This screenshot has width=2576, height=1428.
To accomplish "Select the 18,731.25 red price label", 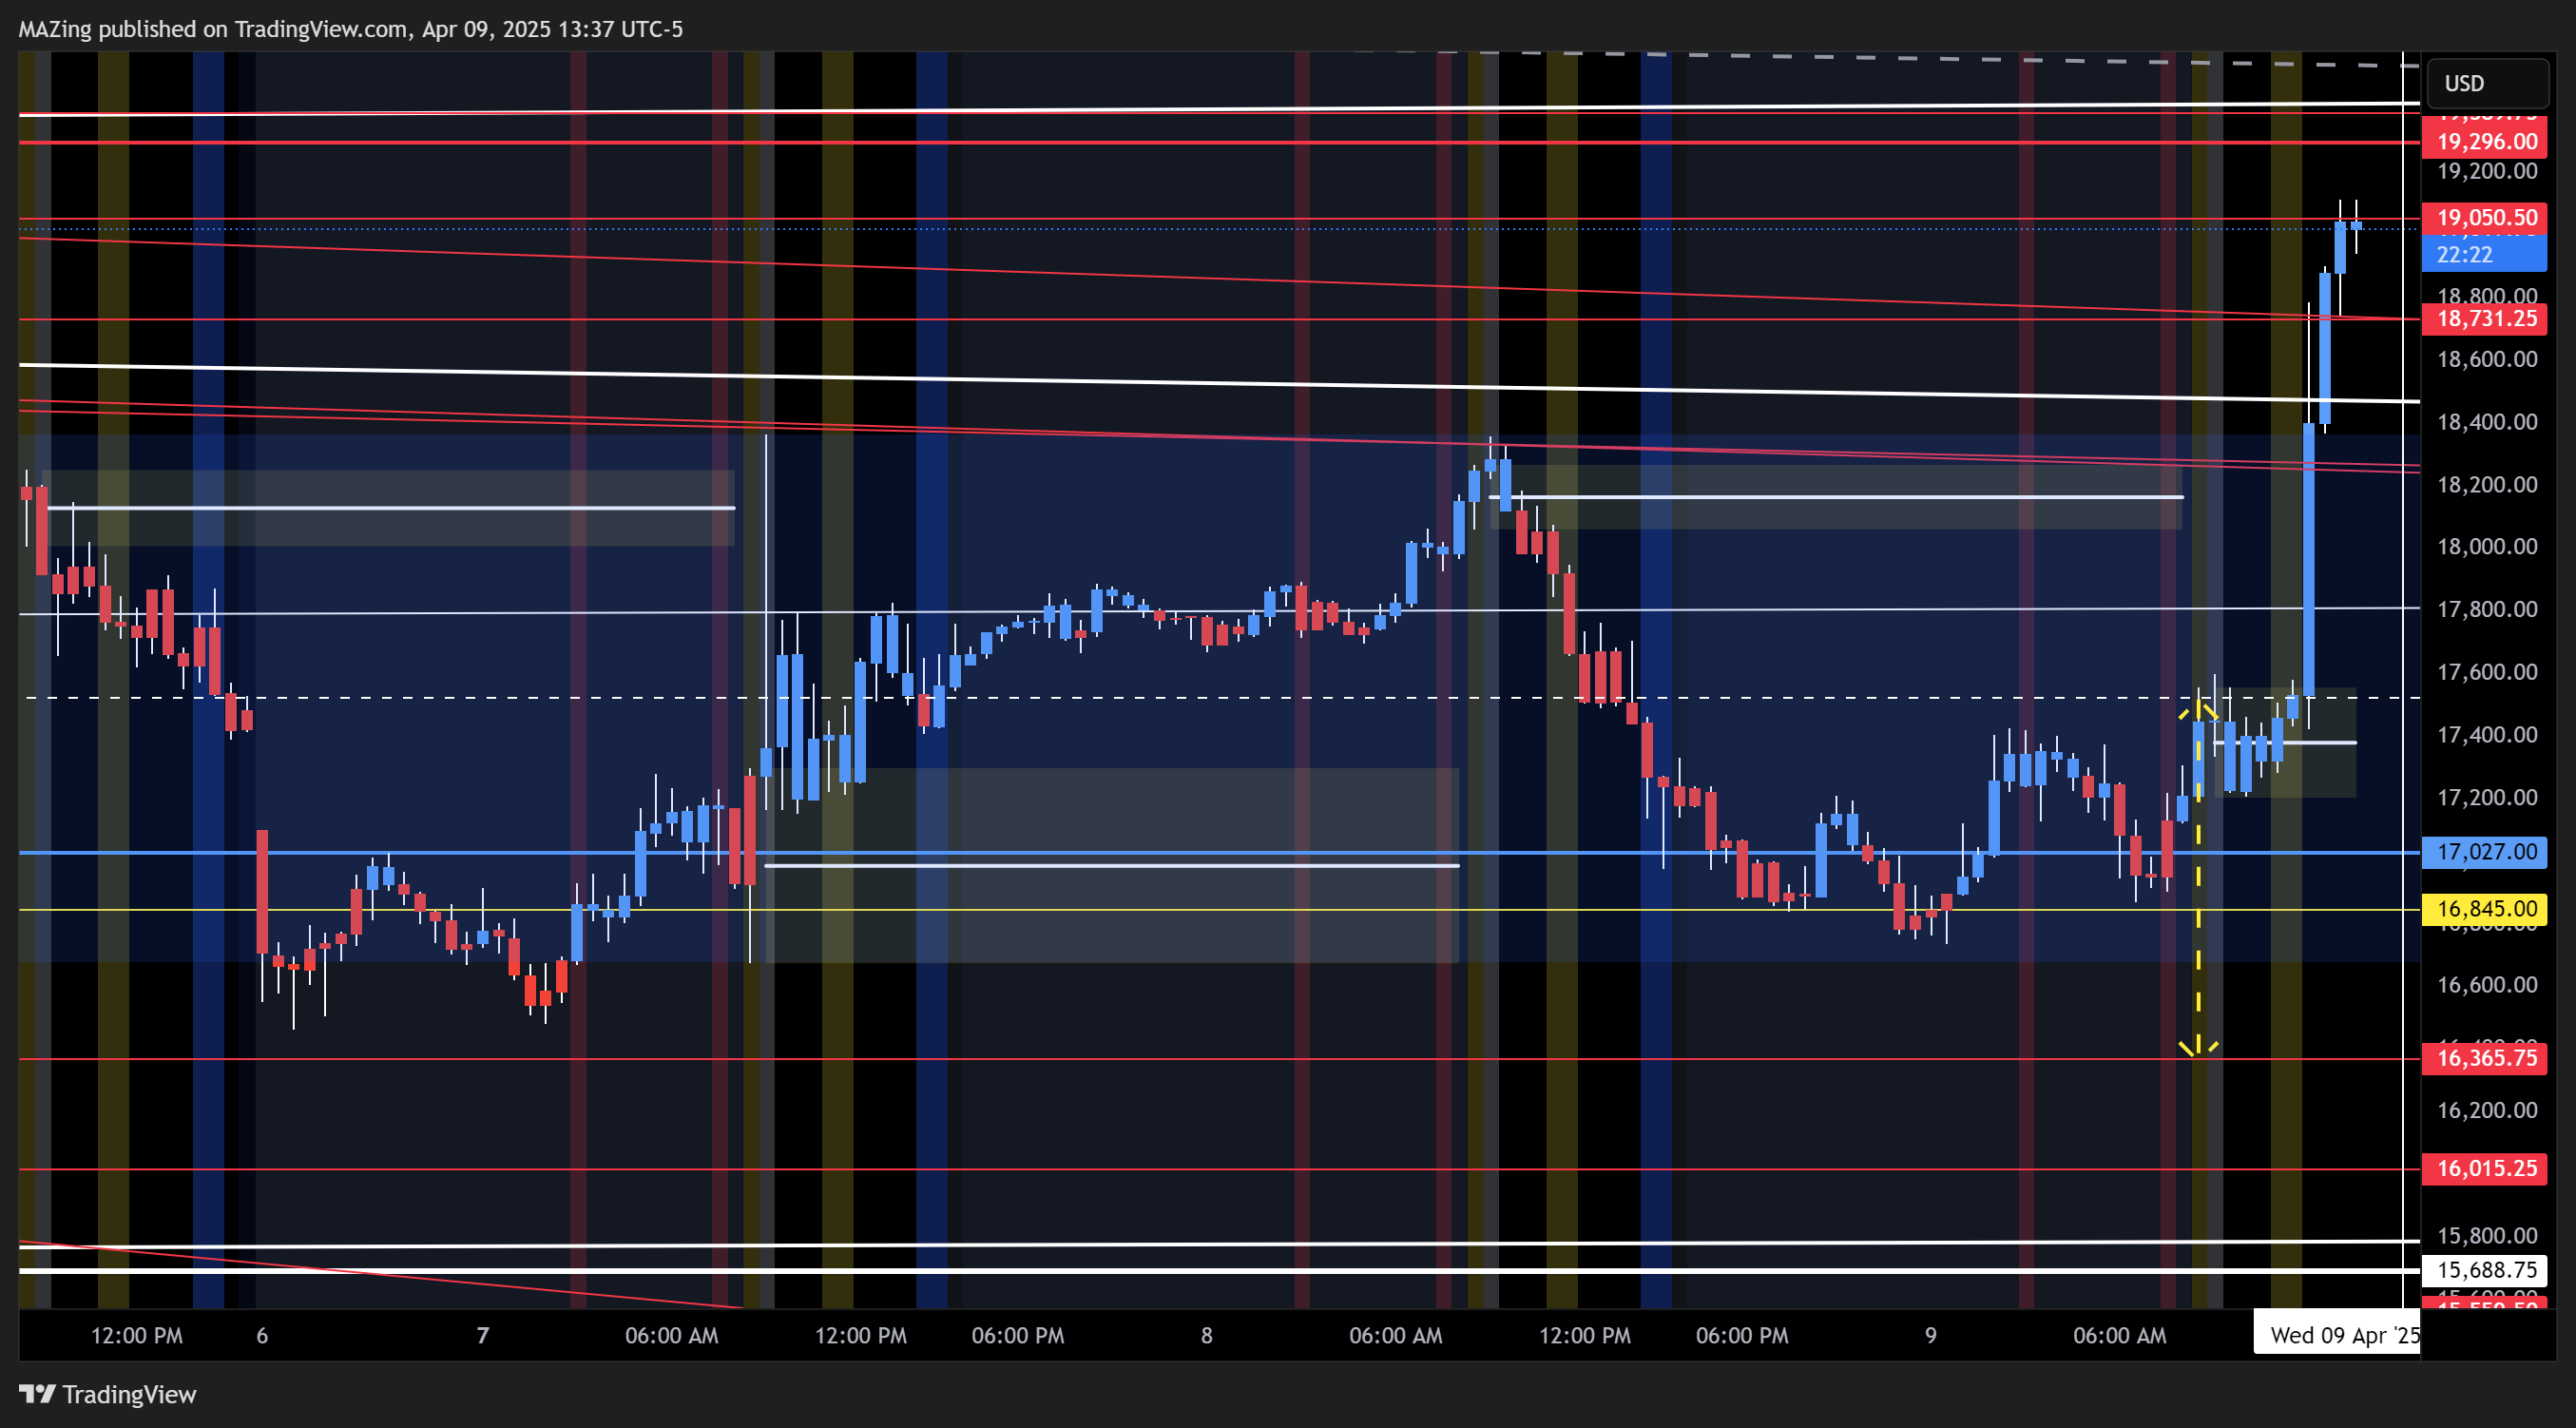I will pyautogui.click(x=2484, y=318).
